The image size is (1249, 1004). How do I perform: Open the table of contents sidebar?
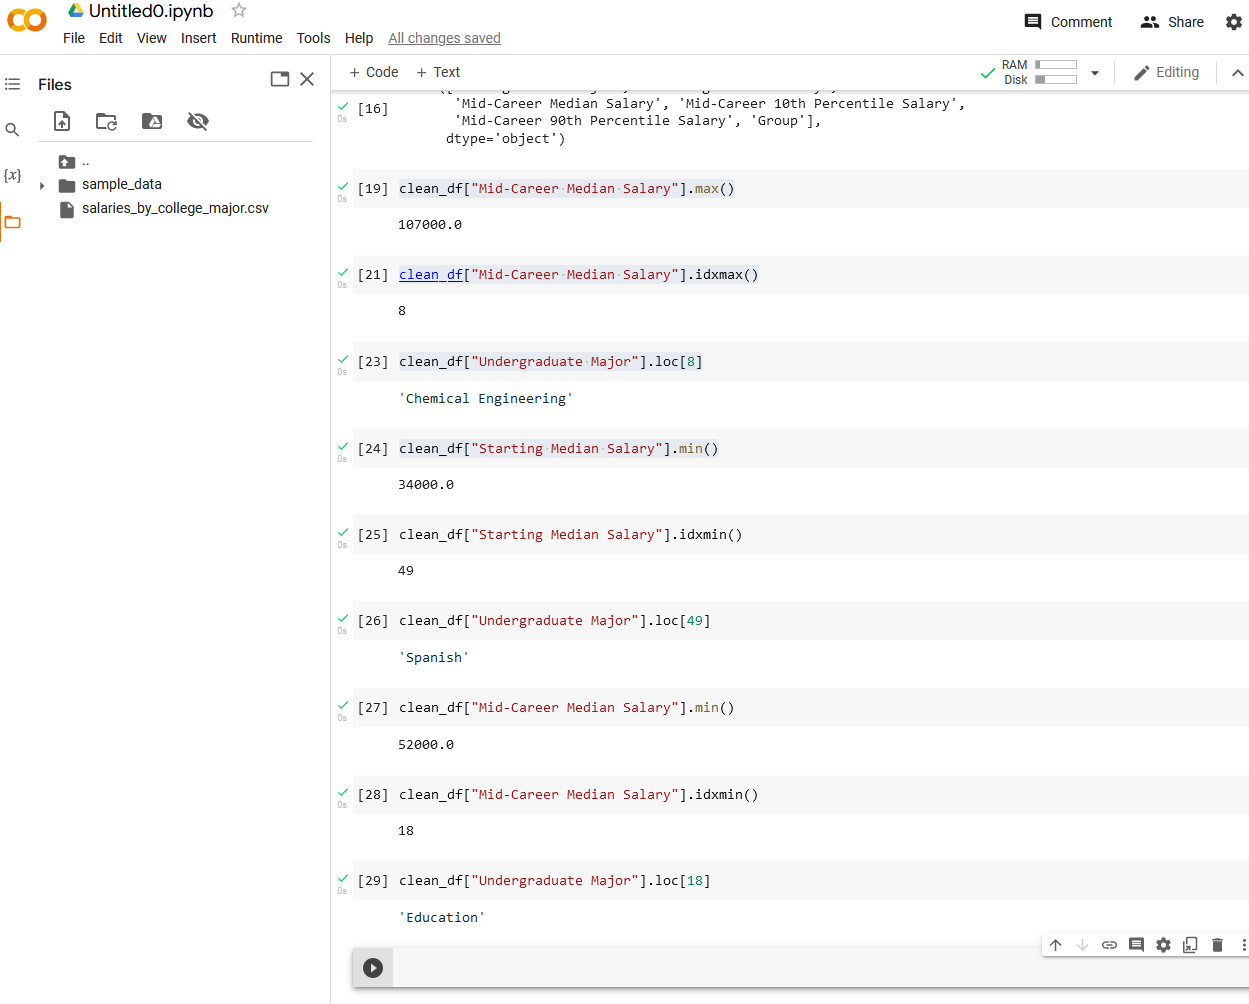pos(12,83)
